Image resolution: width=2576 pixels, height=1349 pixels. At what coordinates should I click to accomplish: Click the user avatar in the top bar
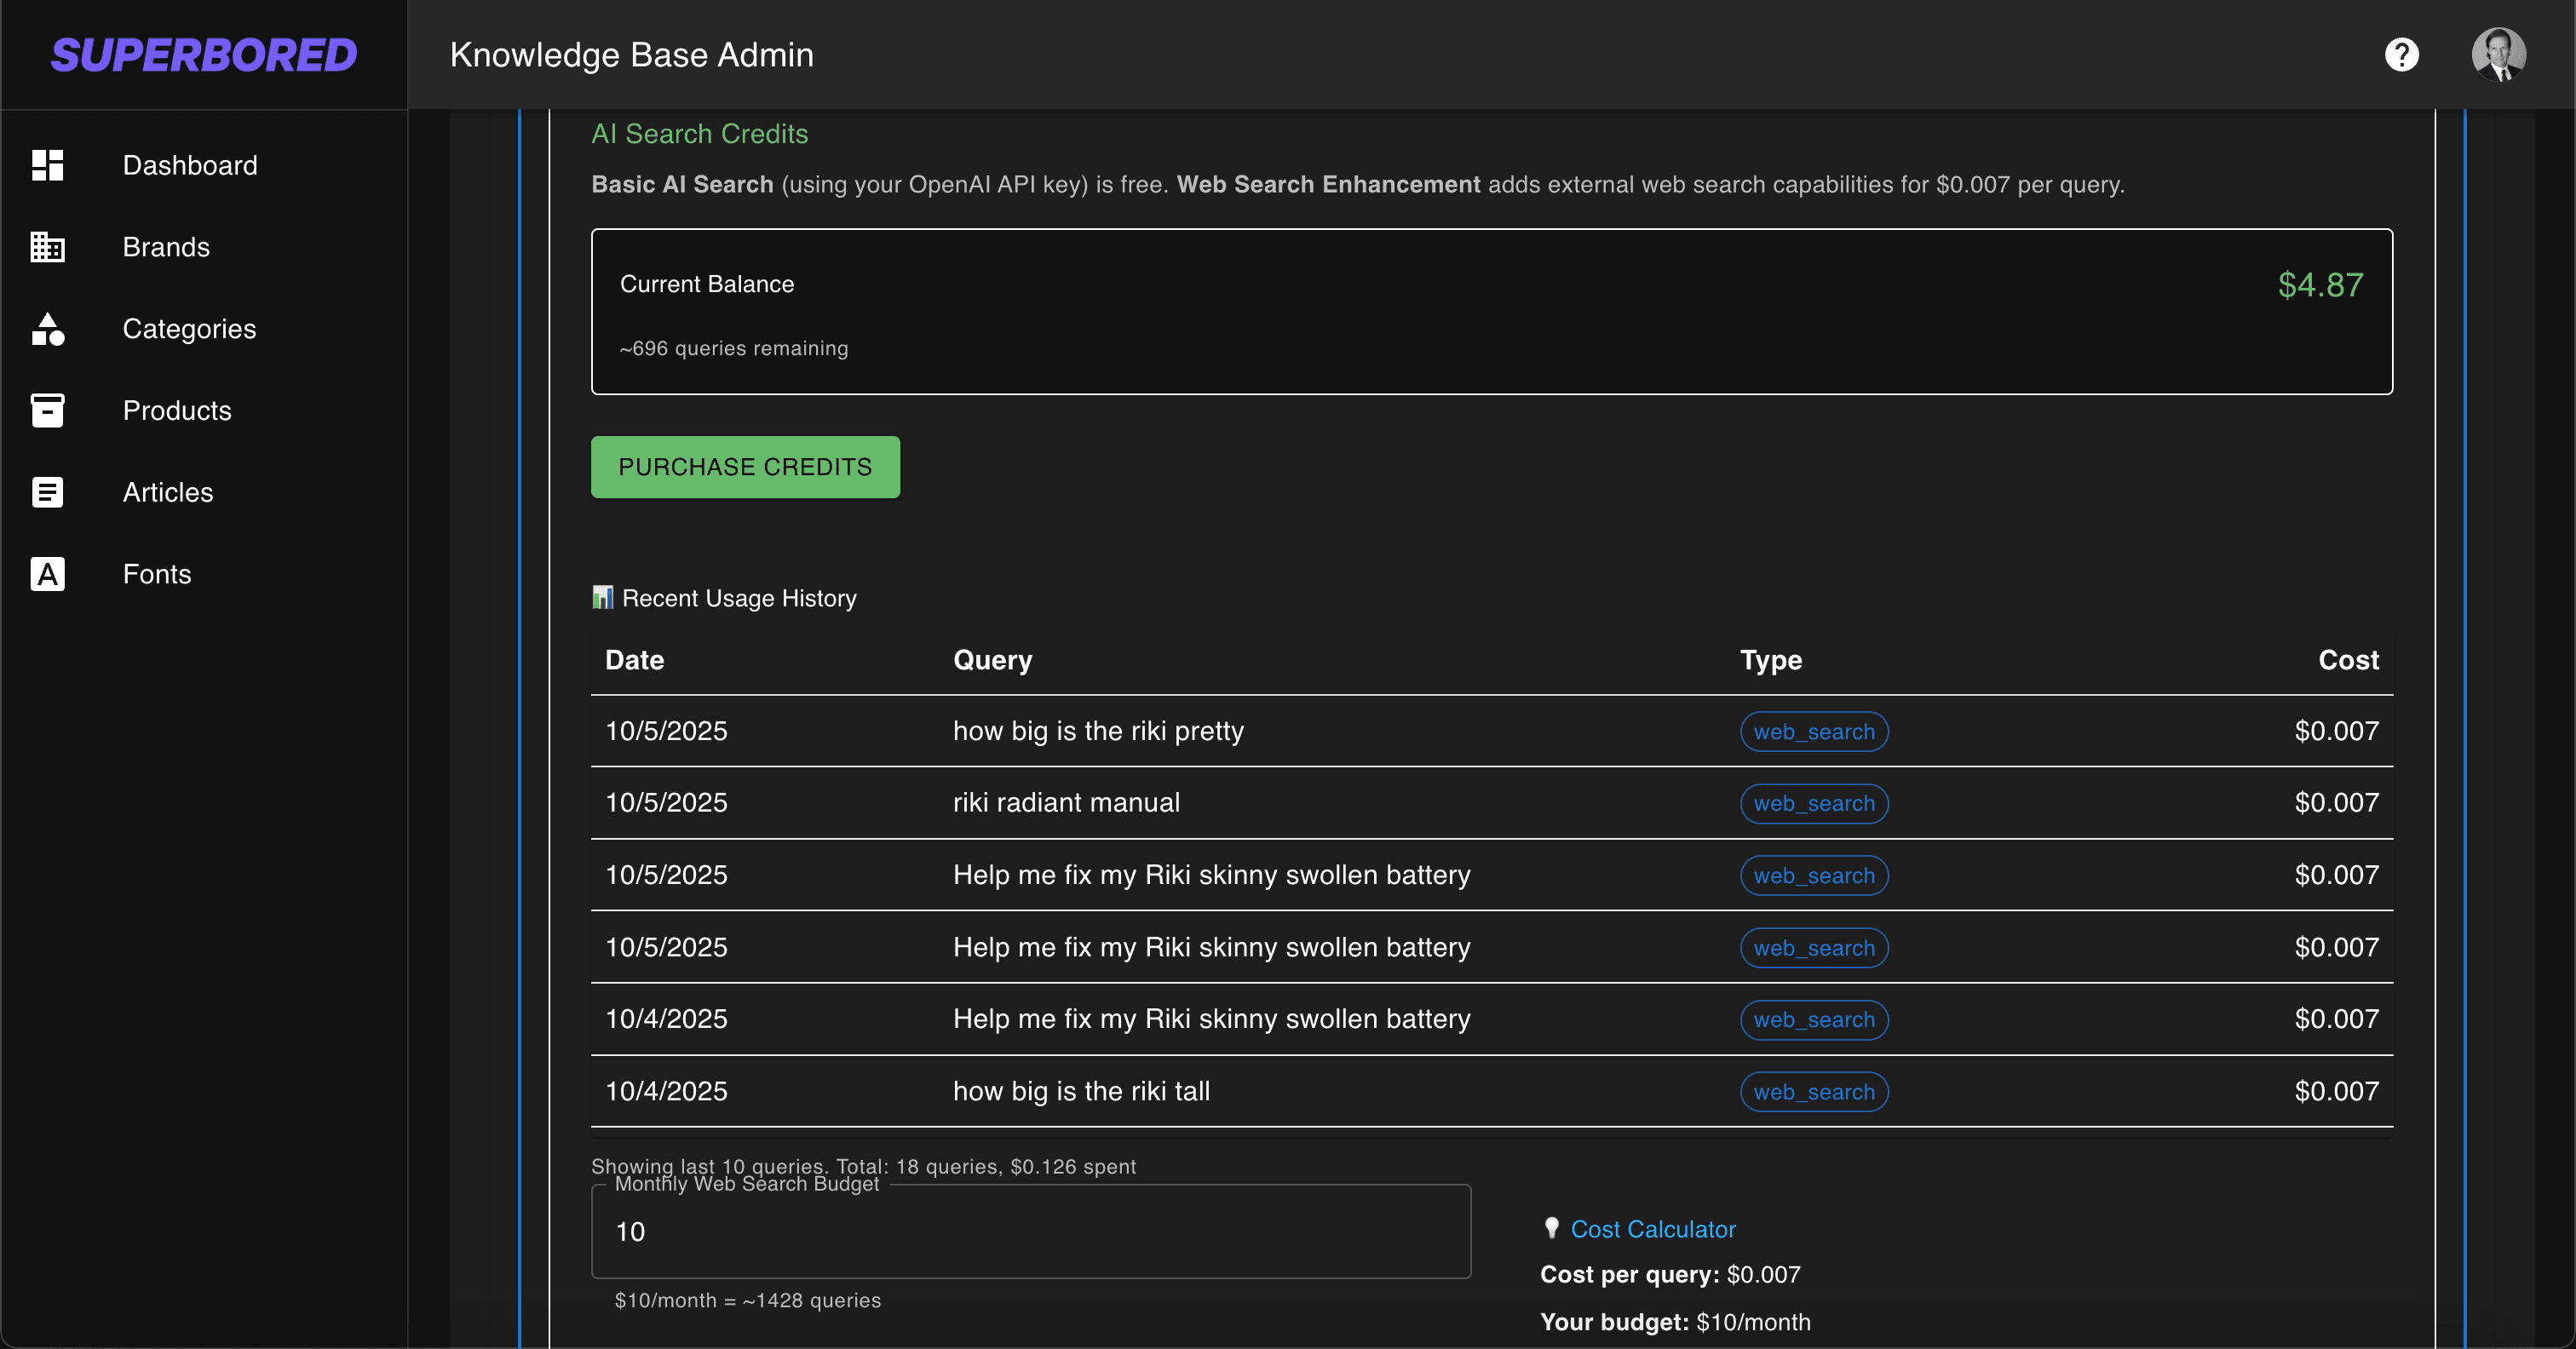point(2498,54)
